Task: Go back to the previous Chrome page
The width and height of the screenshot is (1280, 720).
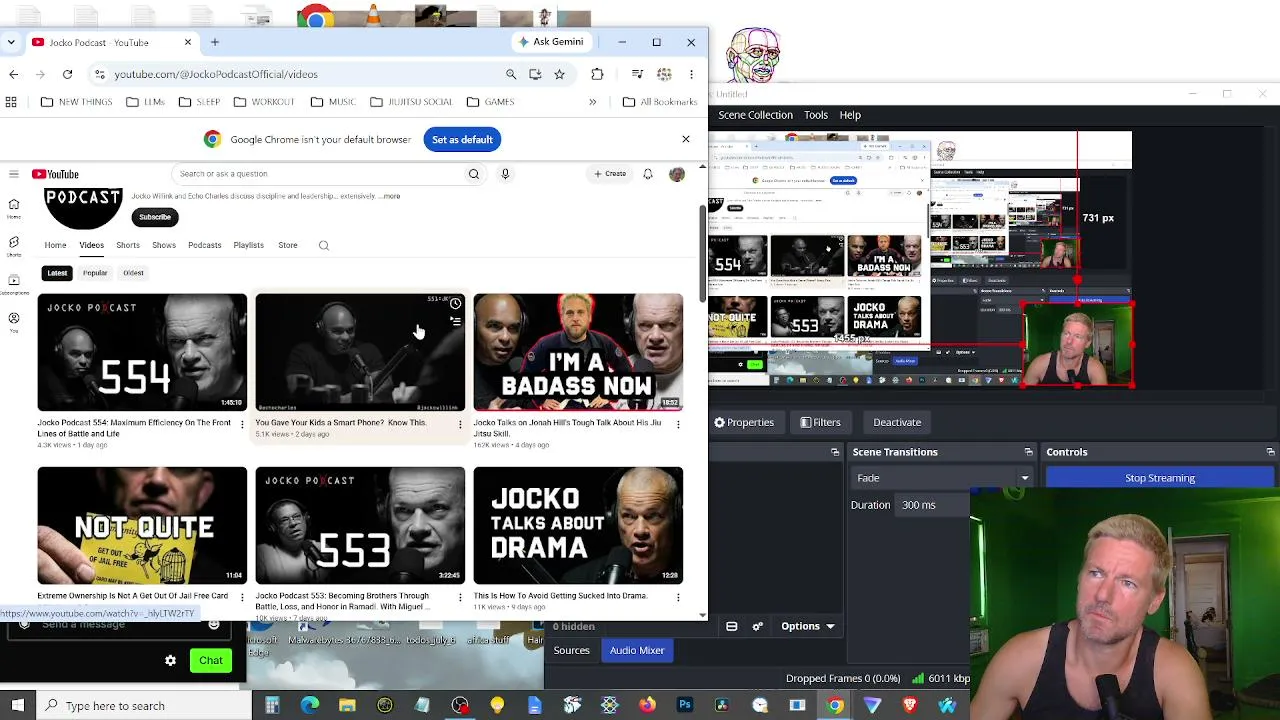Action: pyautogui.click(x=13, y=74)
